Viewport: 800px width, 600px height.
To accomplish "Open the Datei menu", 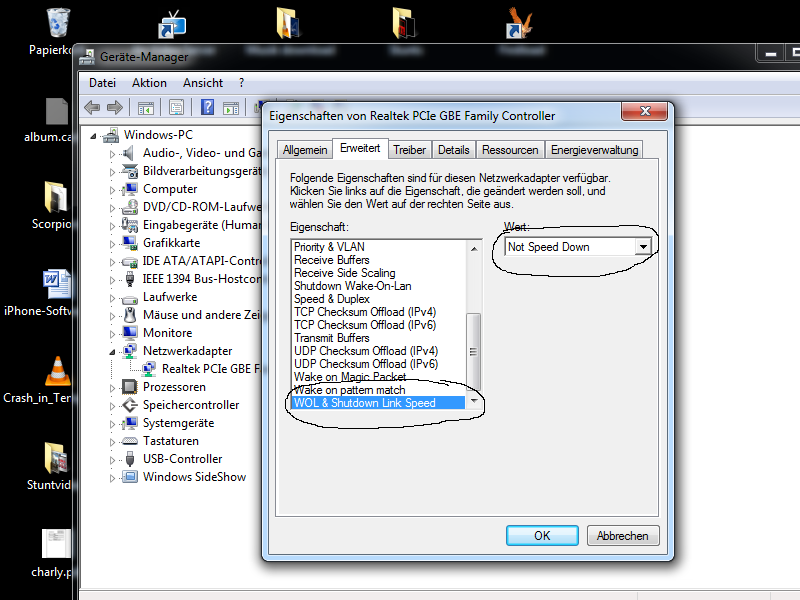I will (x=102, y=83).
